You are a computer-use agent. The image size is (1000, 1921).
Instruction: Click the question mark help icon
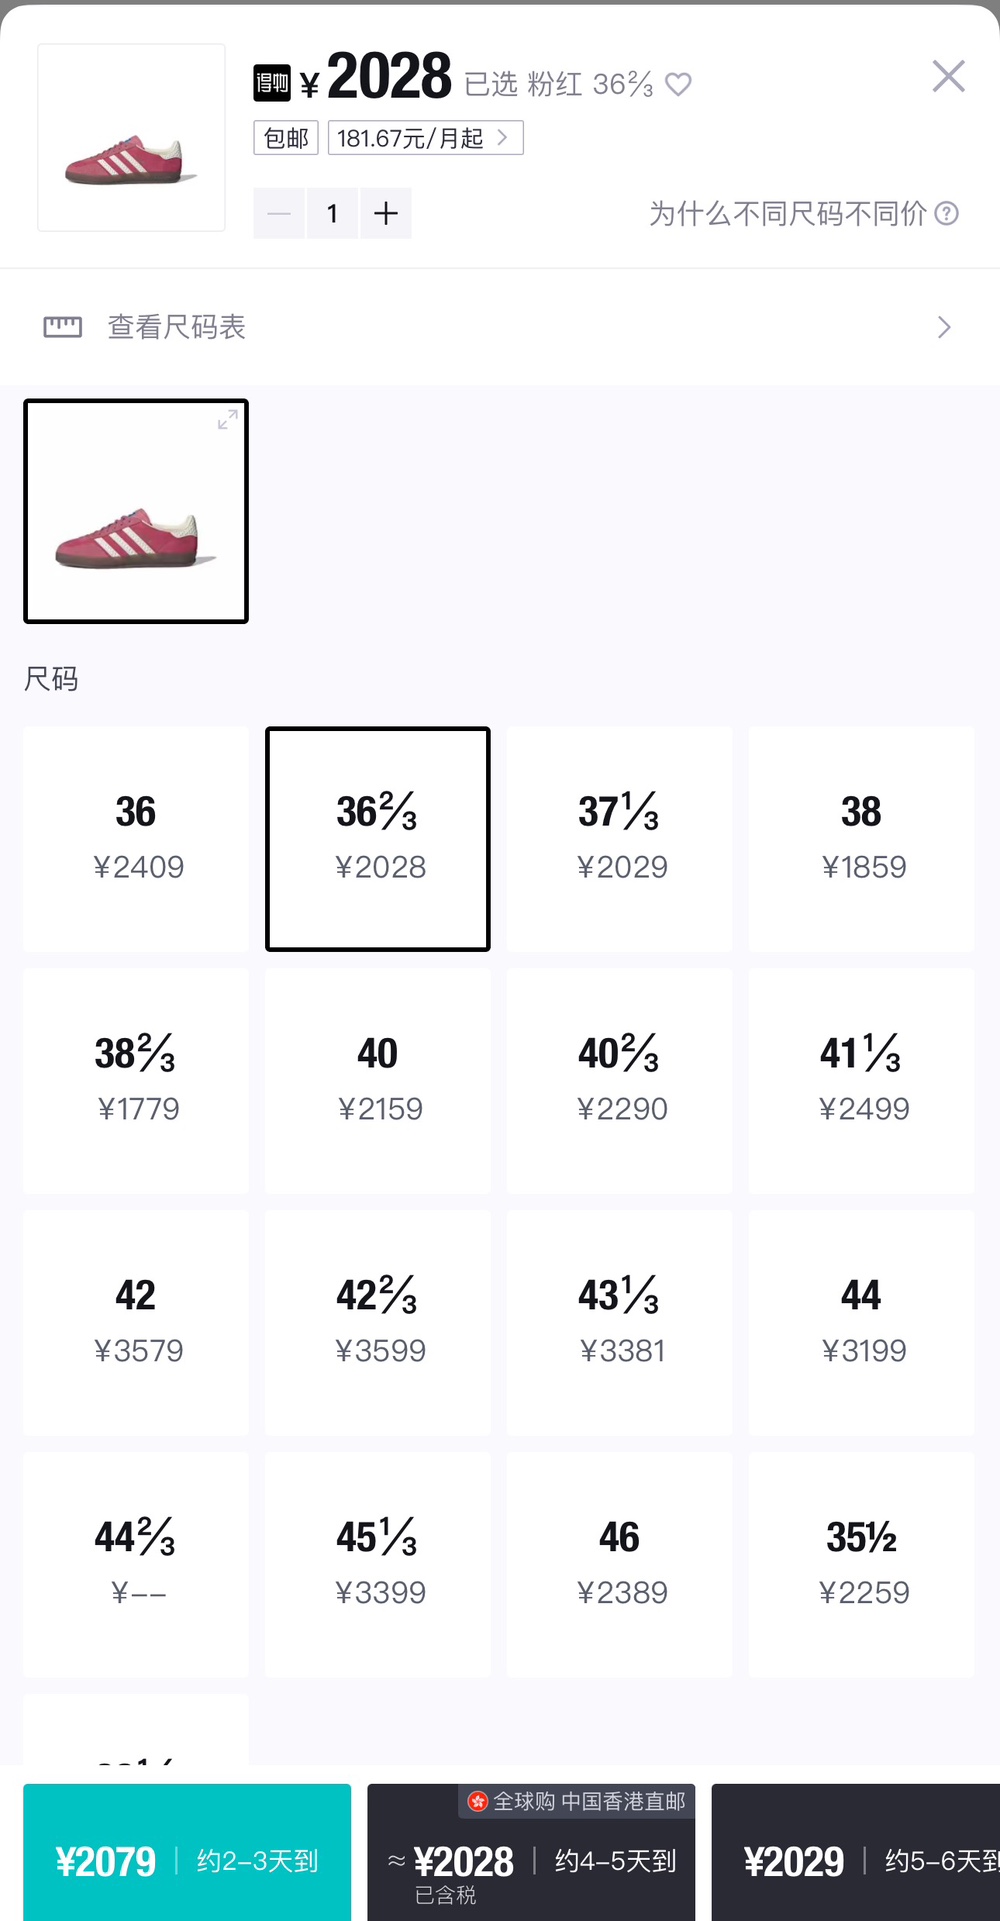pyautogui.click(x=946, y=213)
